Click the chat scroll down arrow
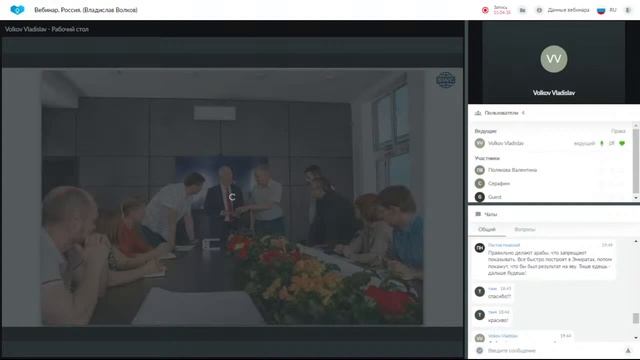640x360 pixels. click(636, 338)
